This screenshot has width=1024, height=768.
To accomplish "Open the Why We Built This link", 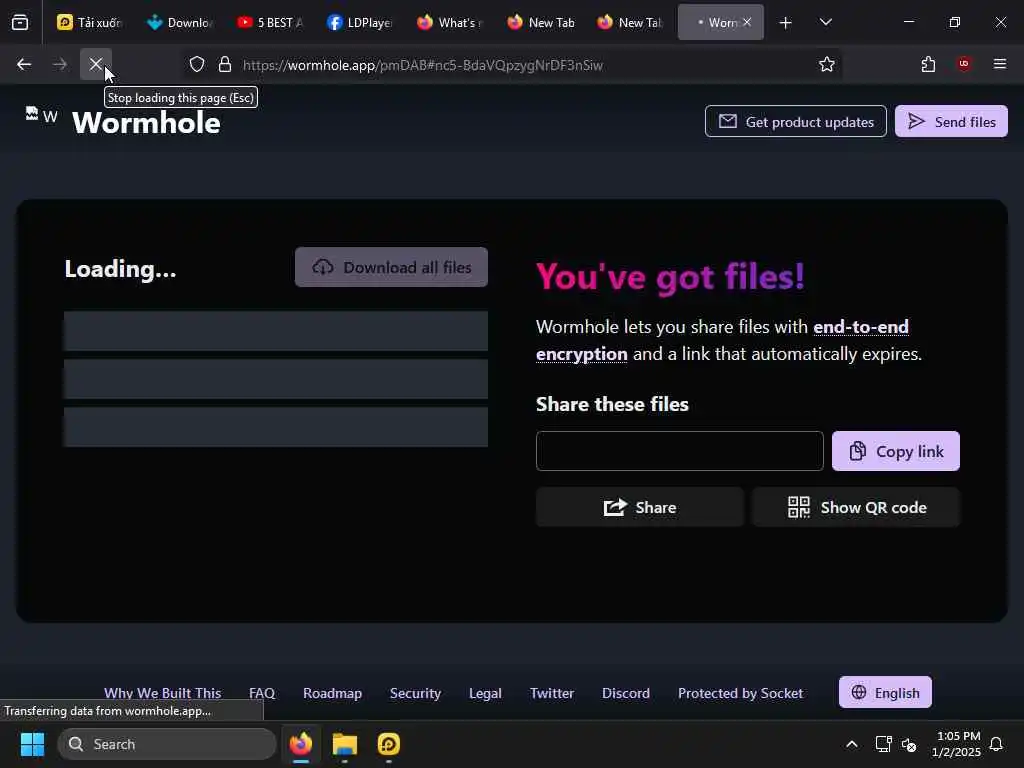I will [162, 693].
